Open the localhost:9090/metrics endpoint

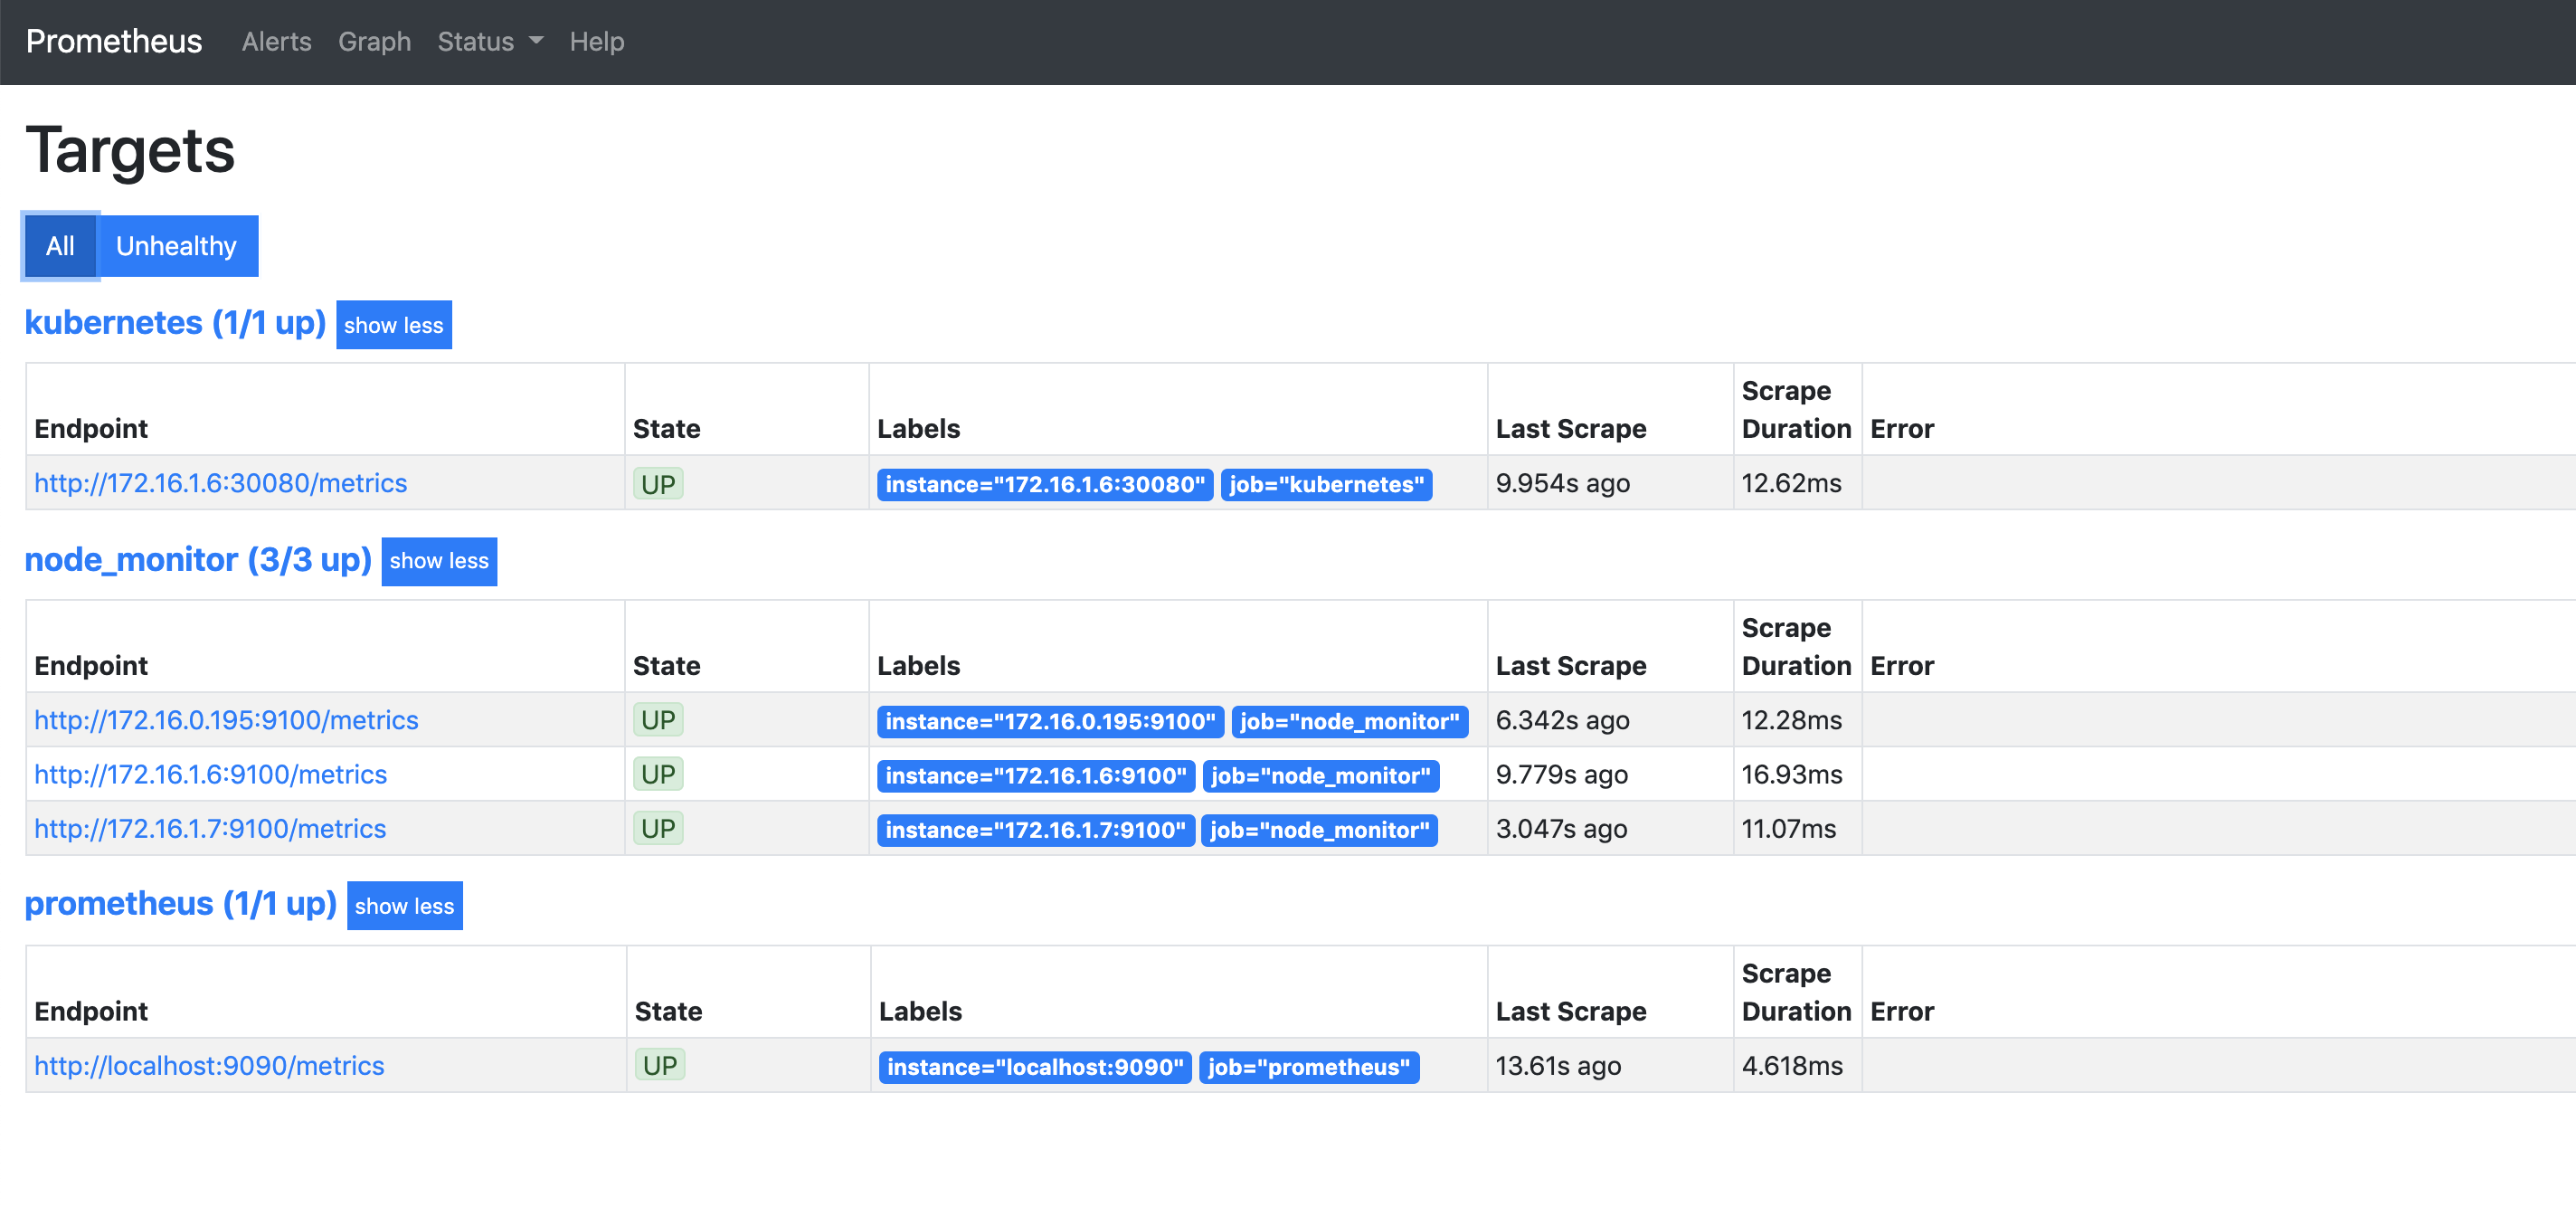click(x=209, y=1066)
